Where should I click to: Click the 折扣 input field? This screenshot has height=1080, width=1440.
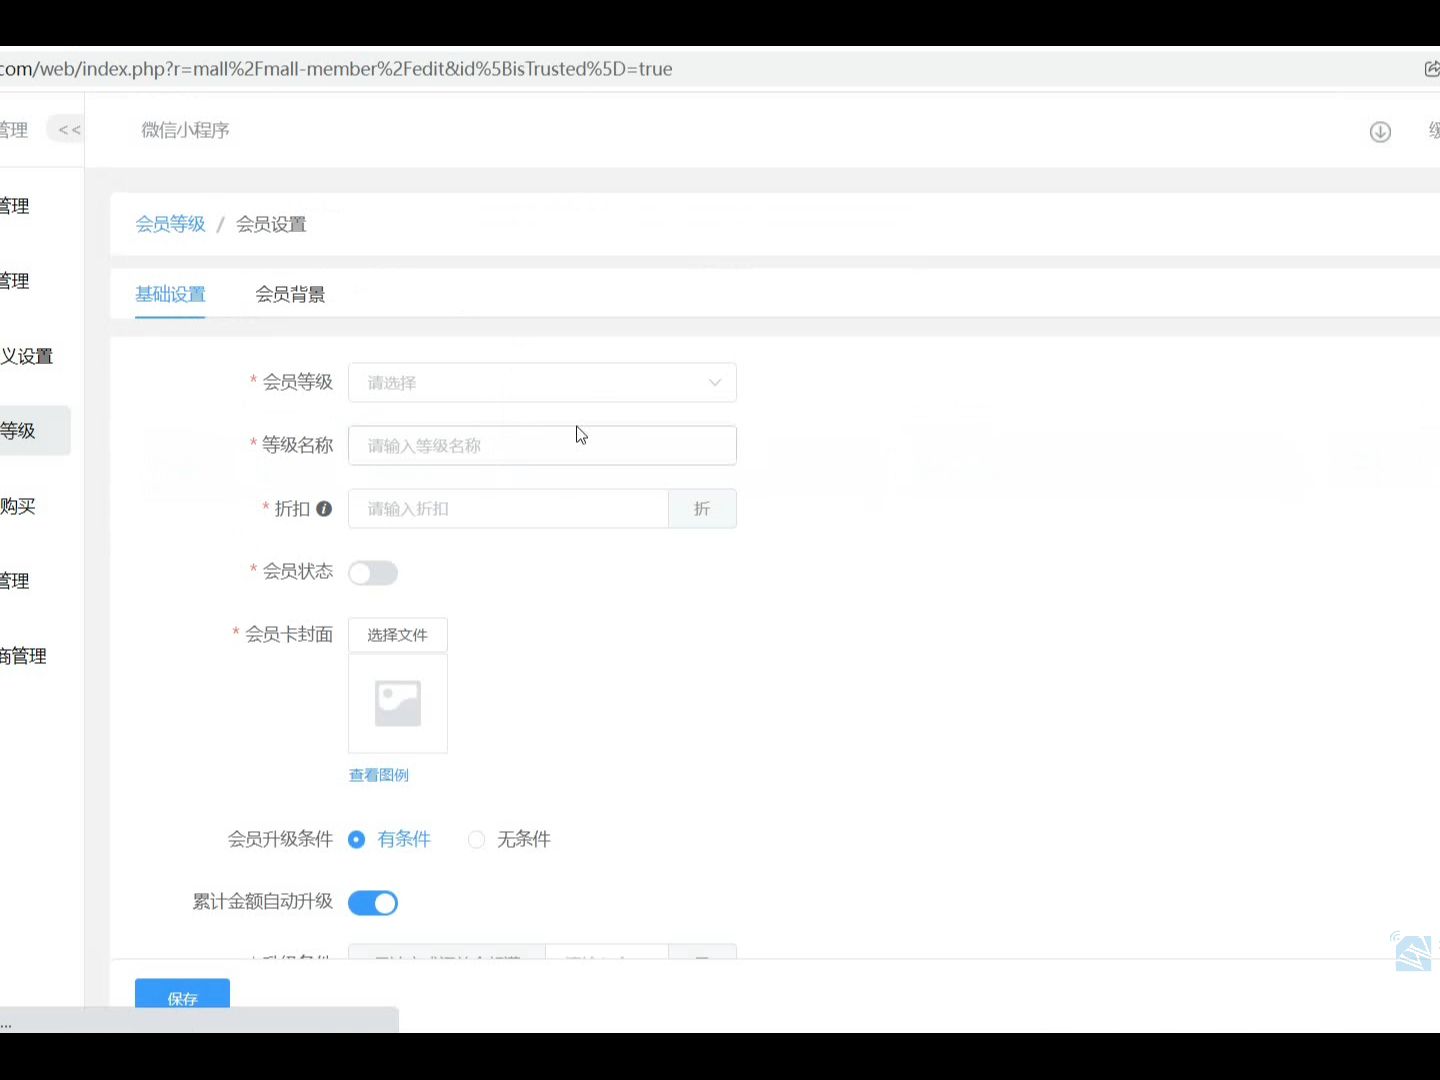click(x=508, y=509)
